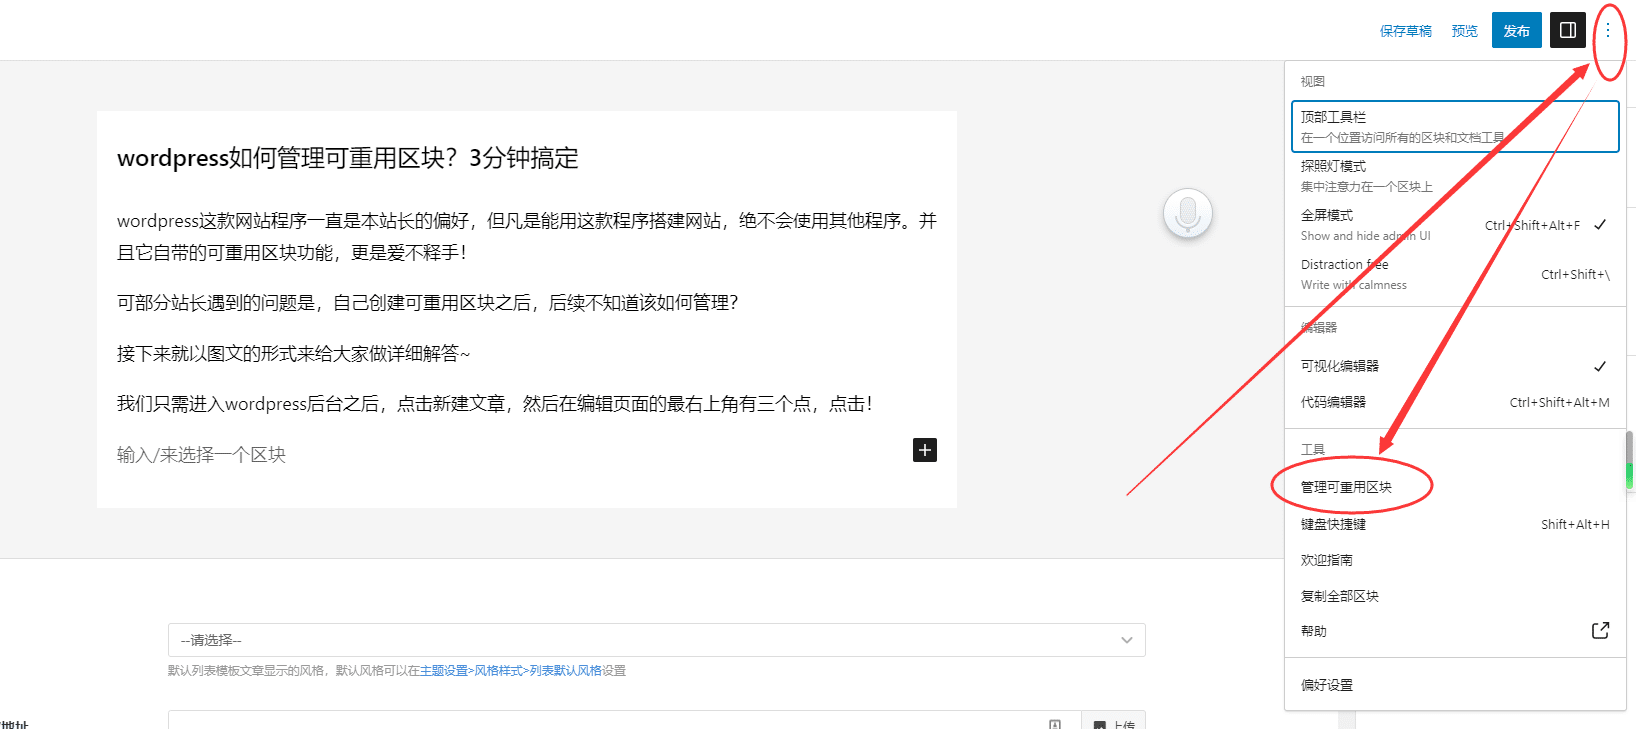Select 可视化编辑器 visual editor

coord(1455,366)
